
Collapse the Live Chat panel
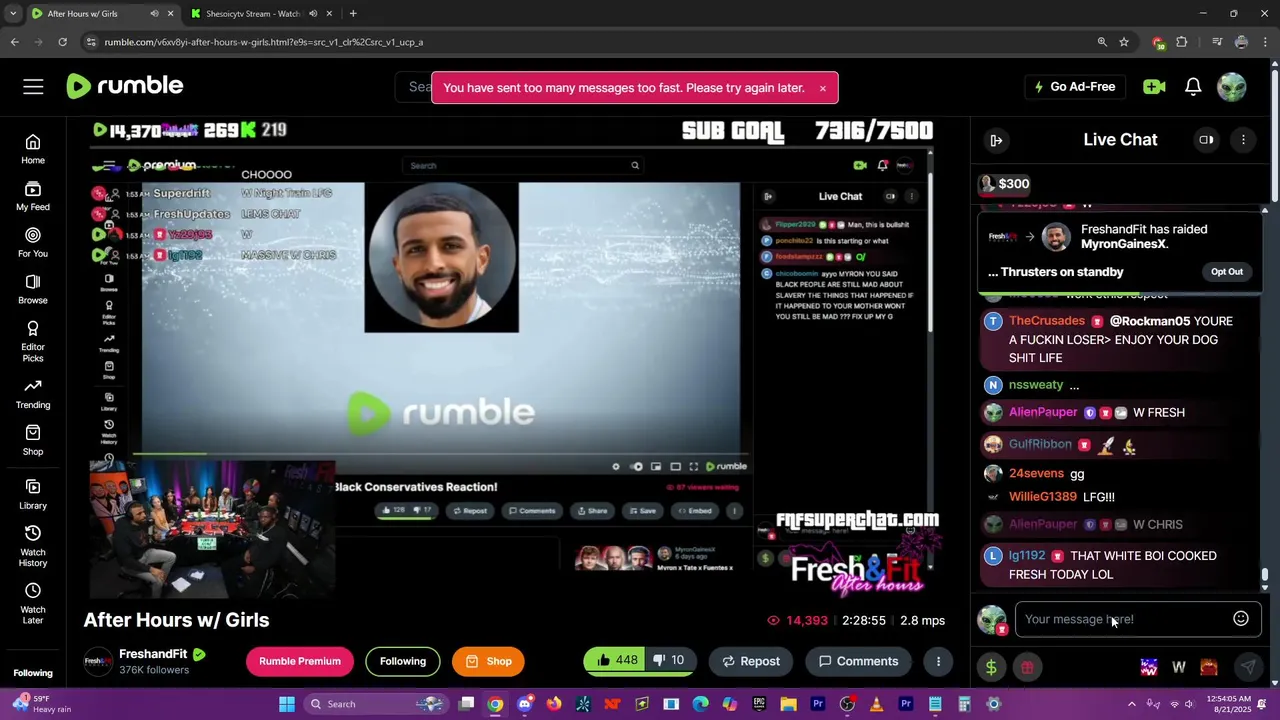(x=996, y=140)
